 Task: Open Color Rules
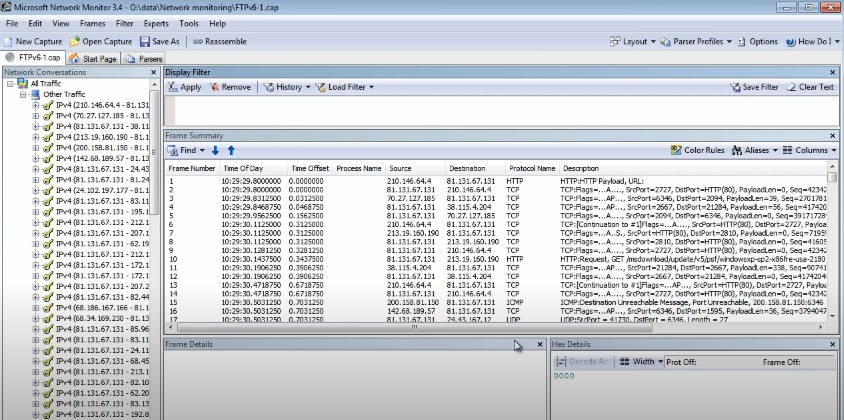(x=698, y=151)
